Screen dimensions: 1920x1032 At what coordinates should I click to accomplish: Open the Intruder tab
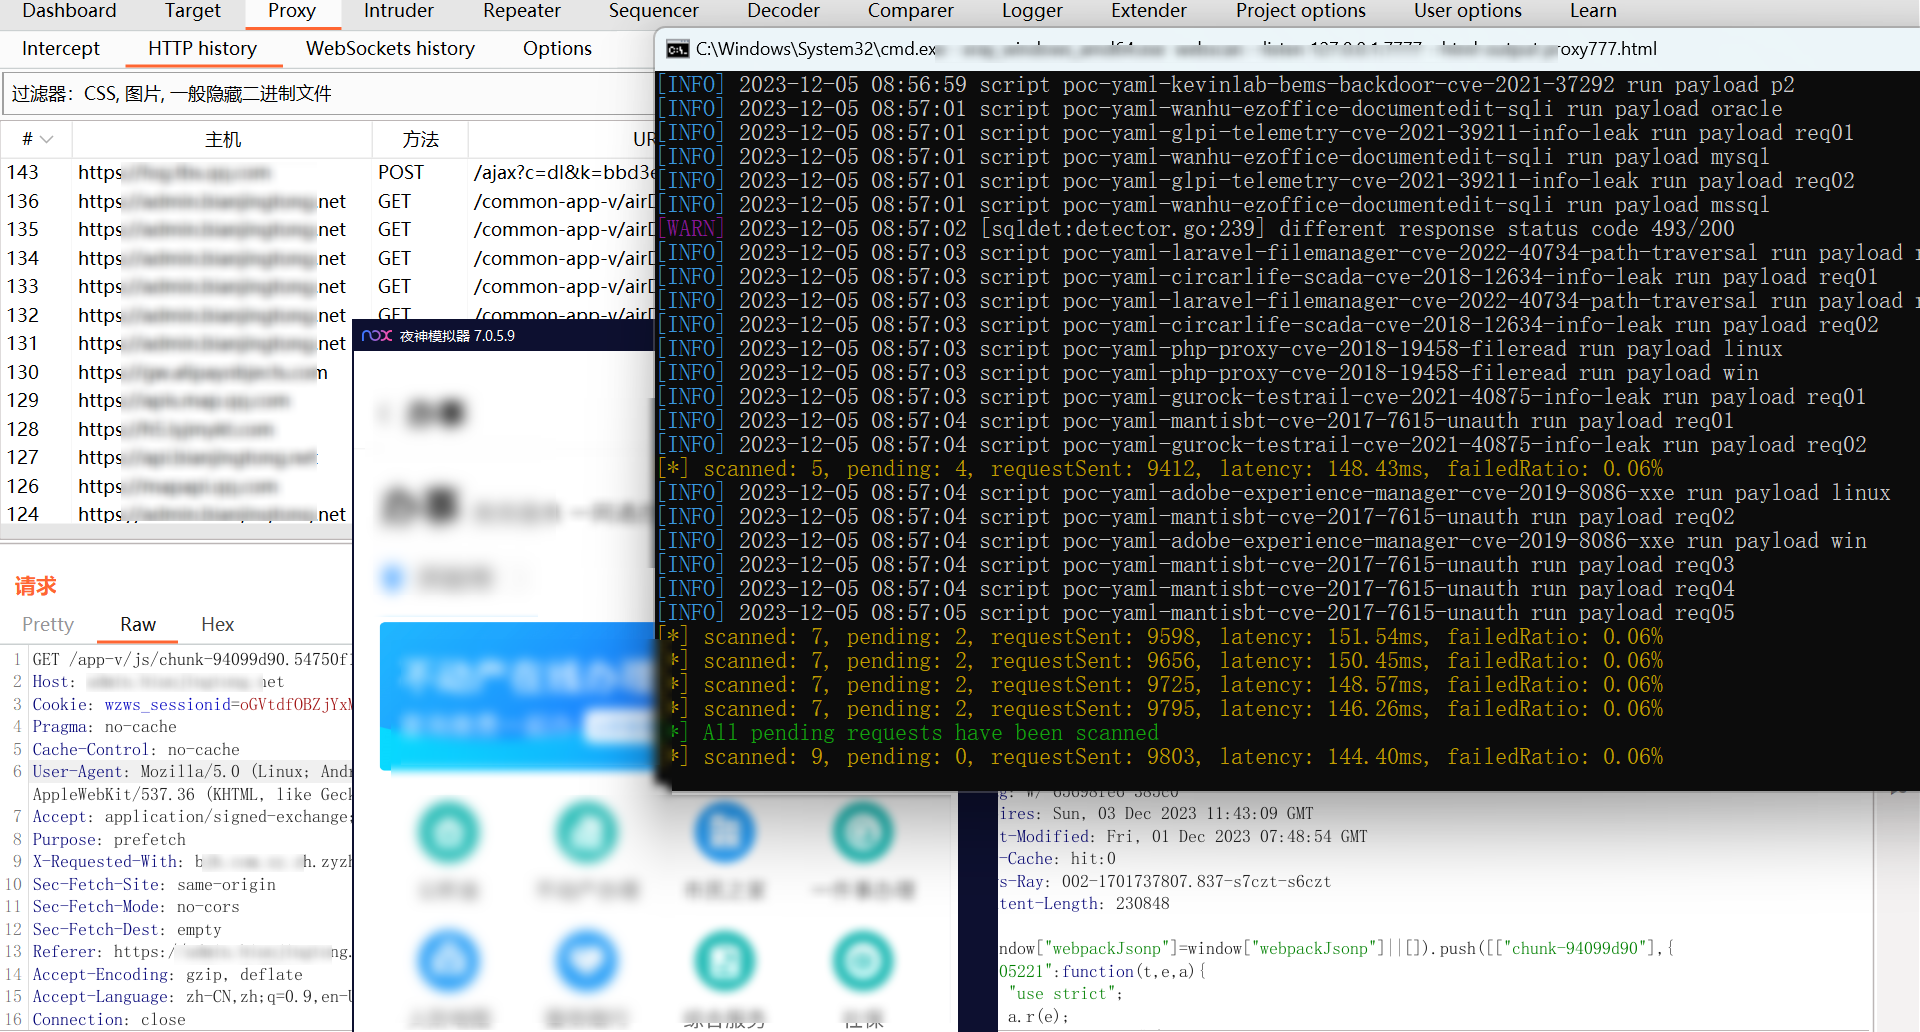pos(399,11)
